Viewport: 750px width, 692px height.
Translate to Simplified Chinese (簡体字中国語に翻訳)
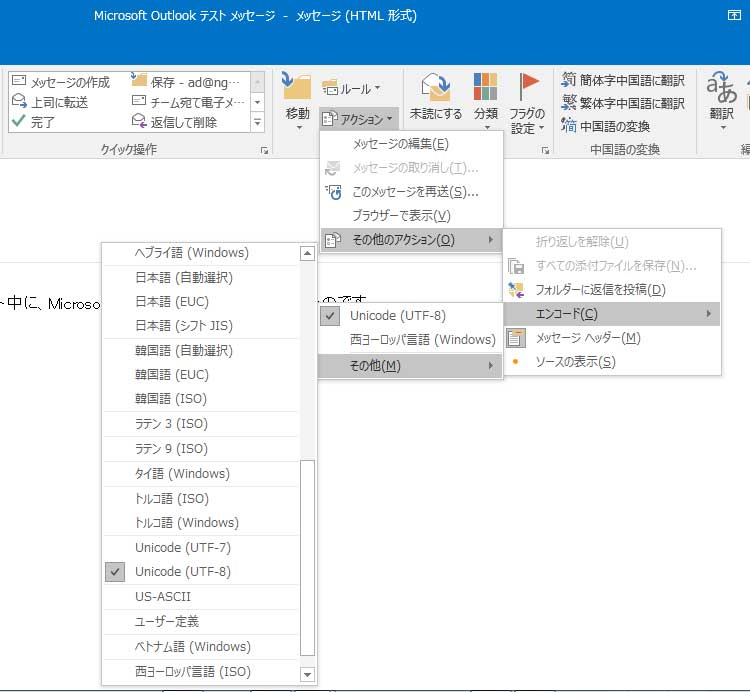click(x=623, y=80)
